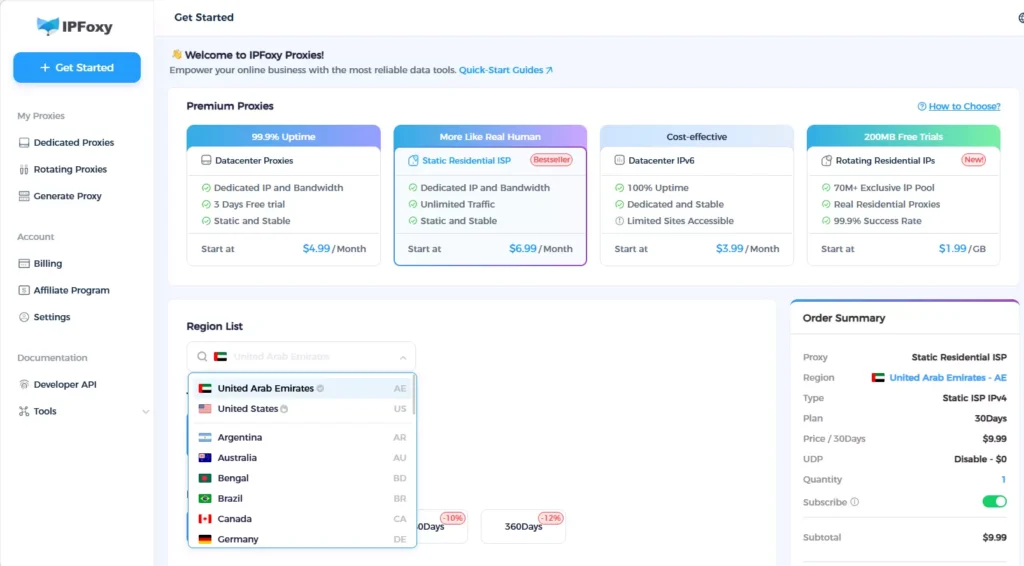Select the Static Residential ISP card
The width and height of the screenshot is (1024, 566).
pos(490,195)
